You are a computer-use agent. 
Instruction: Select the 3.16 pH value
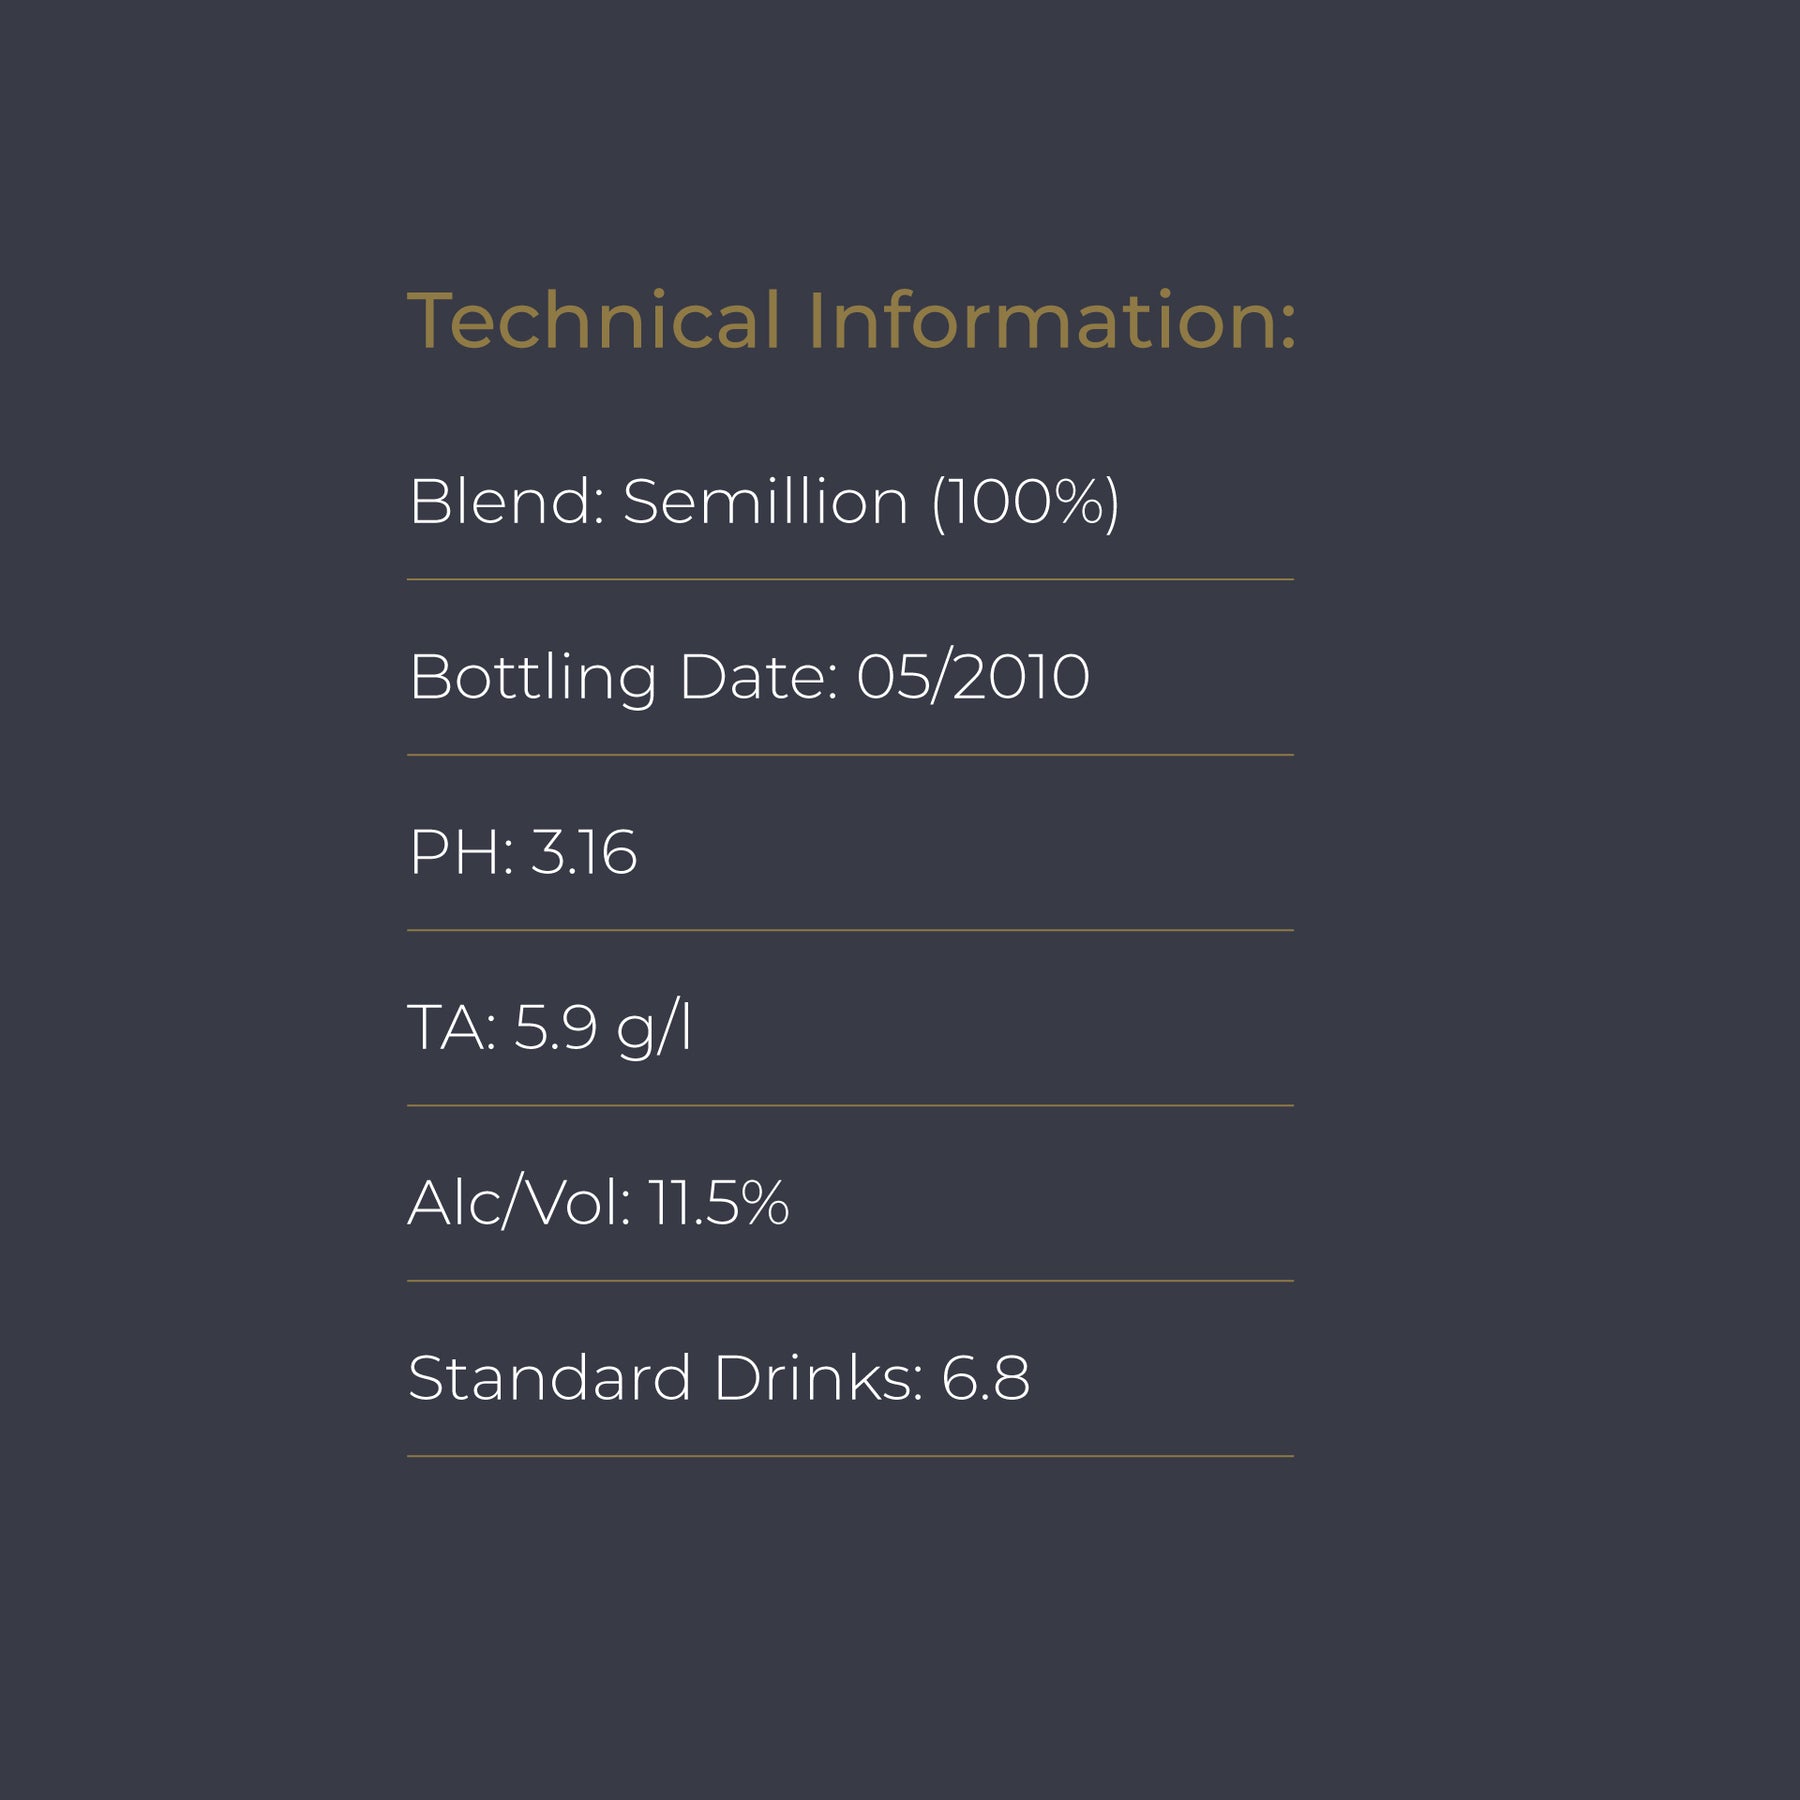point(583,853)
